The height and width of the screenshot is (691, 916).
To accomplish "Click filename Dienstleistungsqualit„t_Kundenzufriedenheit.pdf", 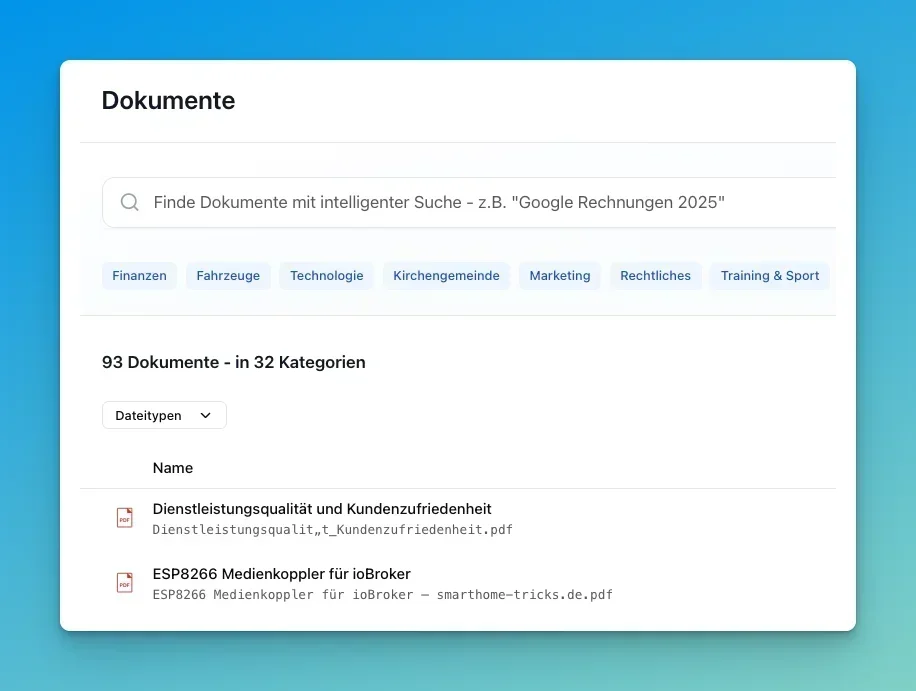I will pyautogui.click(x=332, y=530).
